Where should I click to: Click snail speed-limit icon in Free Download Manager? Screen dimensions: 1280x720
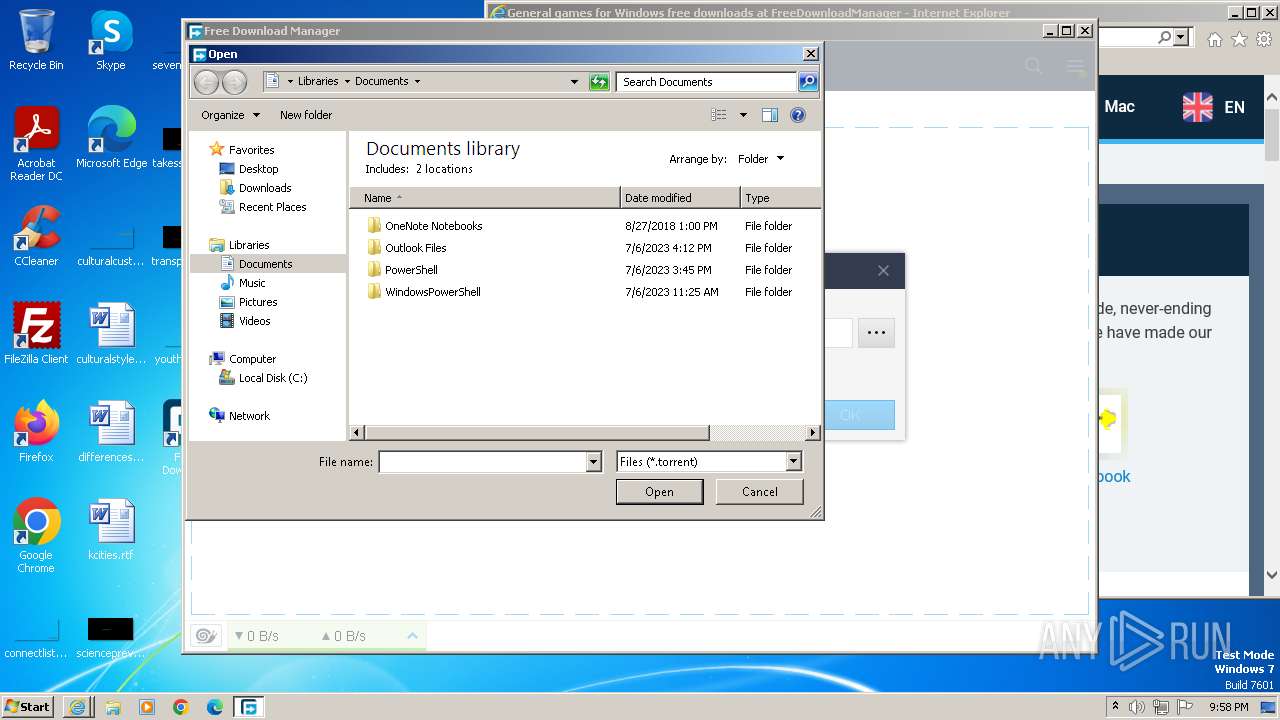(206, 636)
